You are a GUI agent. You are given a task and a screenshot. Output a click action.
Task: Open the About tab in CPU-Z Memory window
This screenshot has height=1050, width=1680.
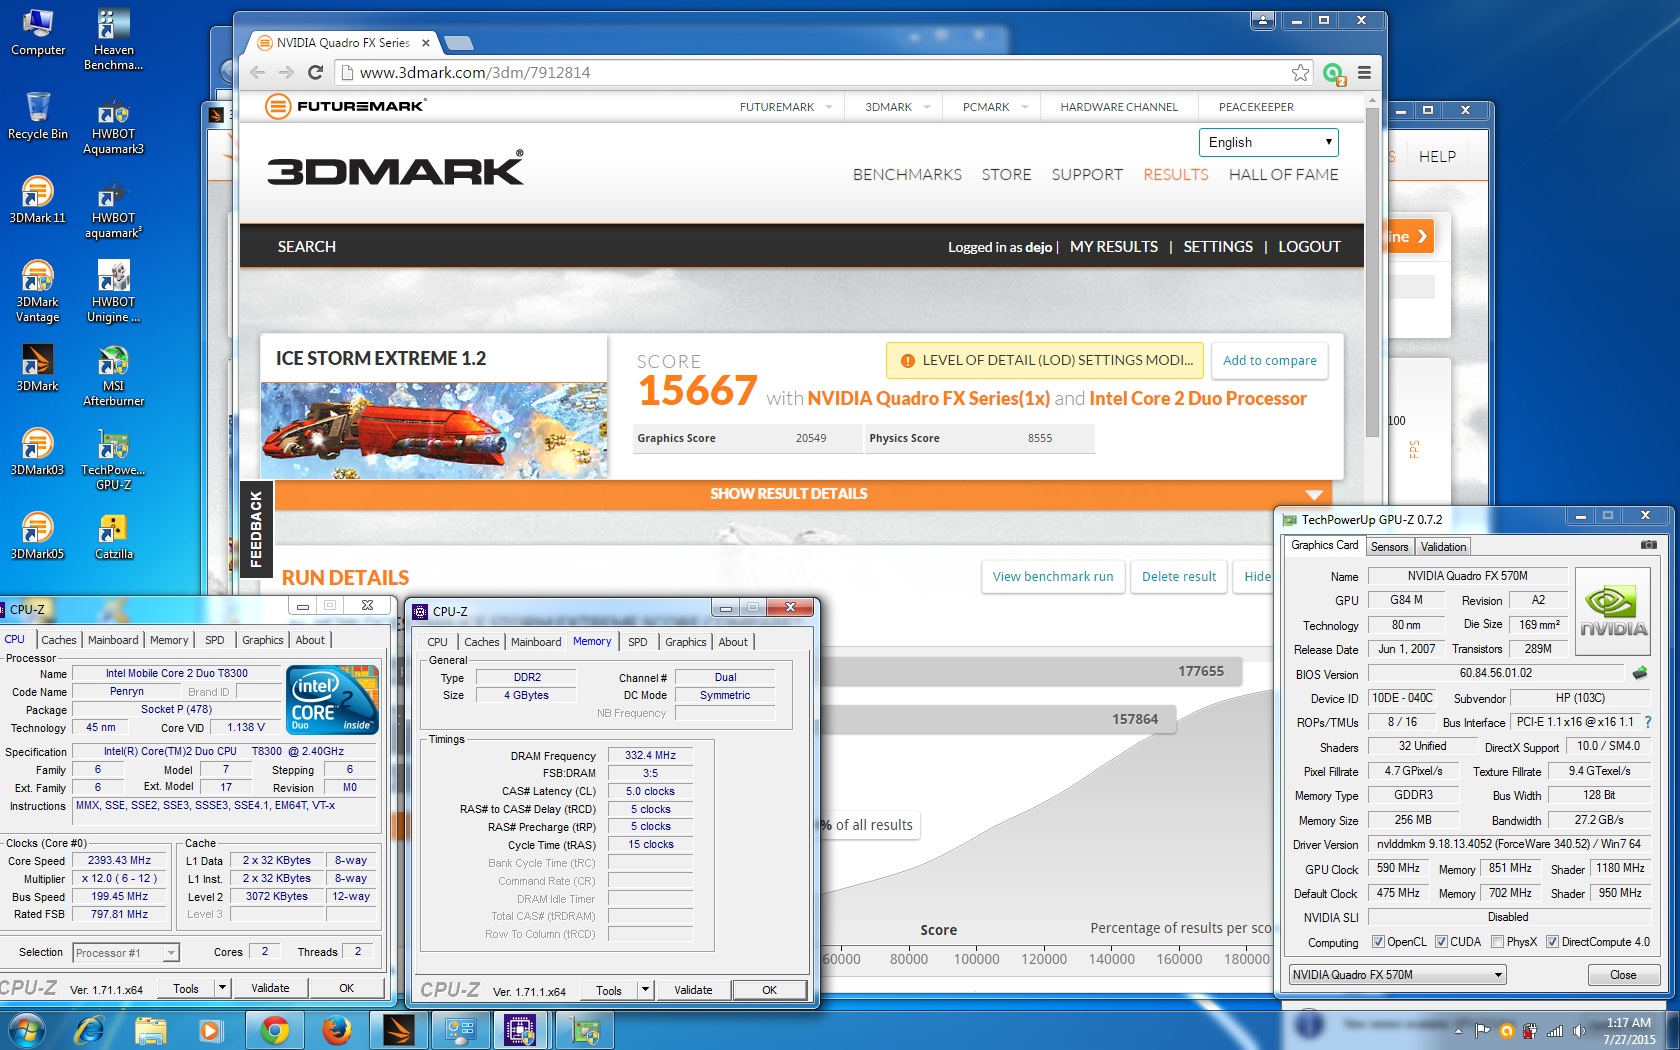pos(733,642)
